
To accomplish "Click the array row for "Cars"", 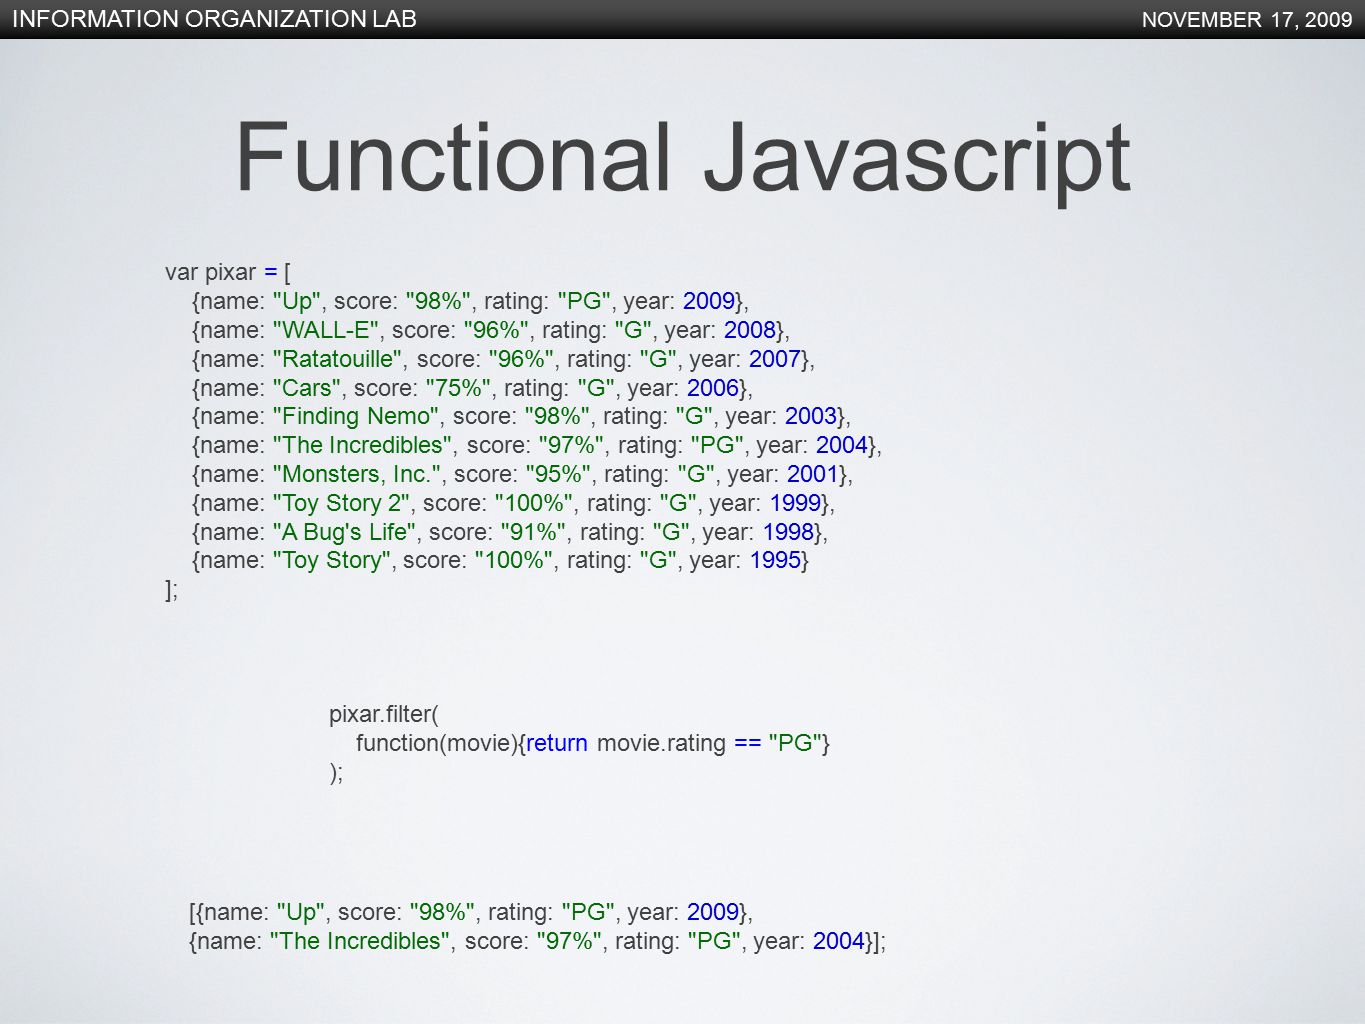I will pos(472,387).
